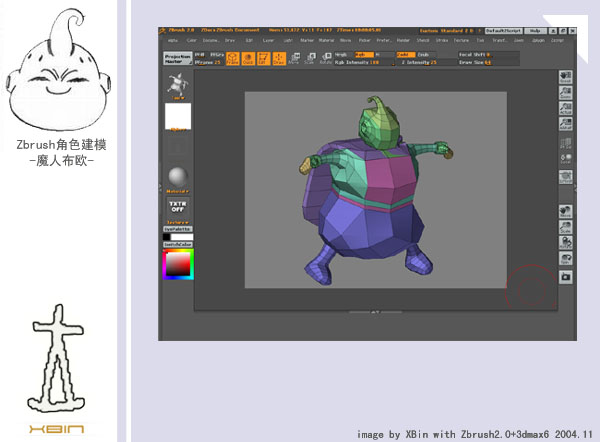600x442 pixels.
Task: Open the Stencil menu
Action: pos(423,41)
